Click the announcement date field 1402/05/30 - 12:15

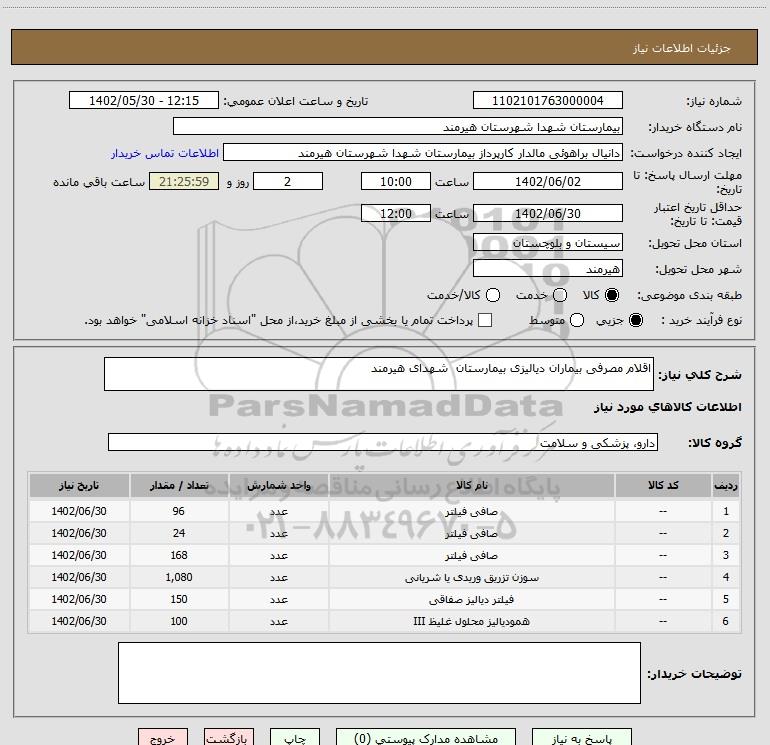(144, 101)
